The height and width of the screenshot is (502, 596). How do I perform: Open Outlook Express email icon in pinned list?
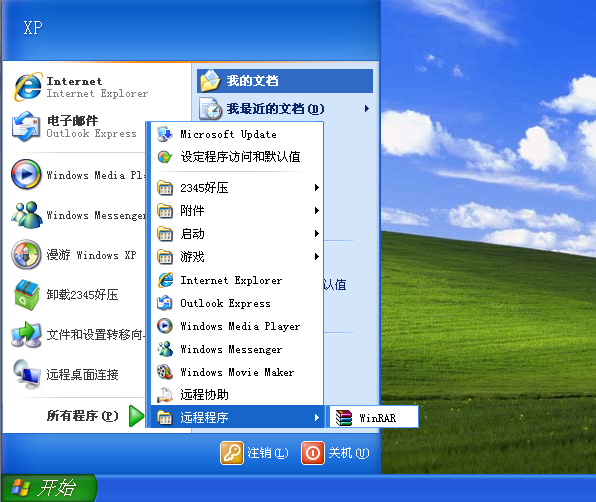pyautogui.click(x=26, y=127)
